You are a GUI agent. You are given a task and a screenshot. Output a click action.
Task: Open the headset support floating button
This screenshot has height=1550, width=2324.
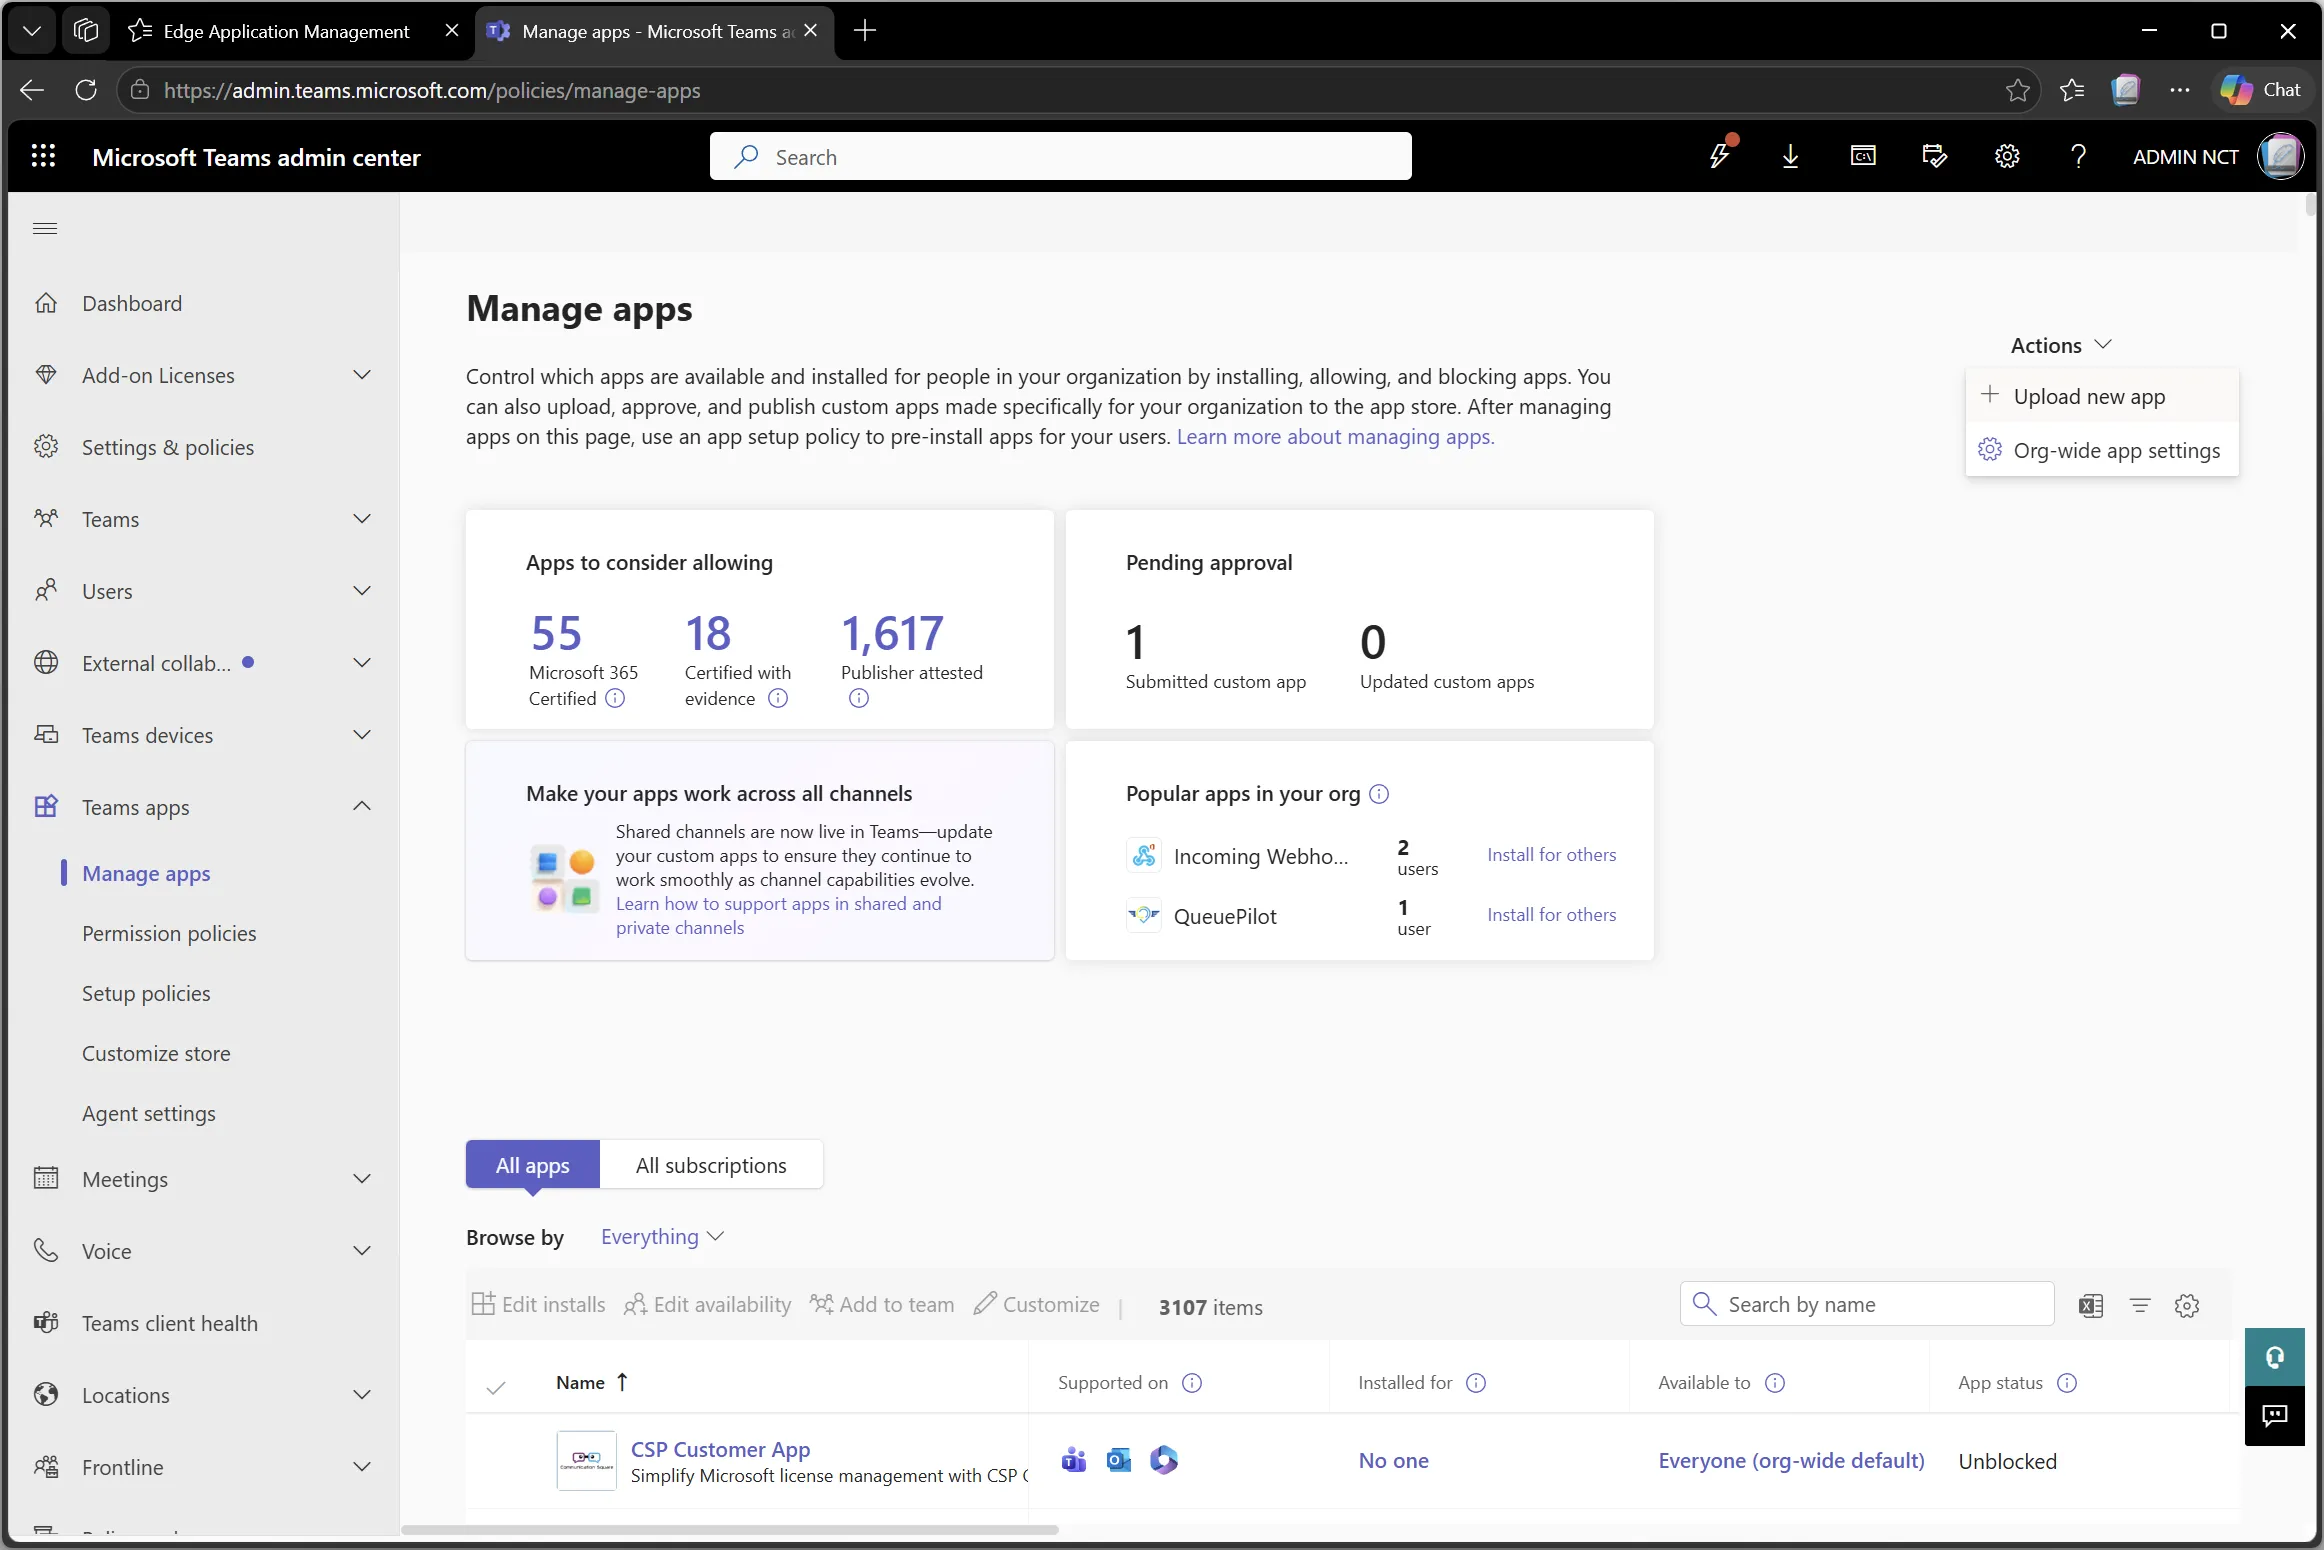pyautogui.click(x=2274, y=1356)
